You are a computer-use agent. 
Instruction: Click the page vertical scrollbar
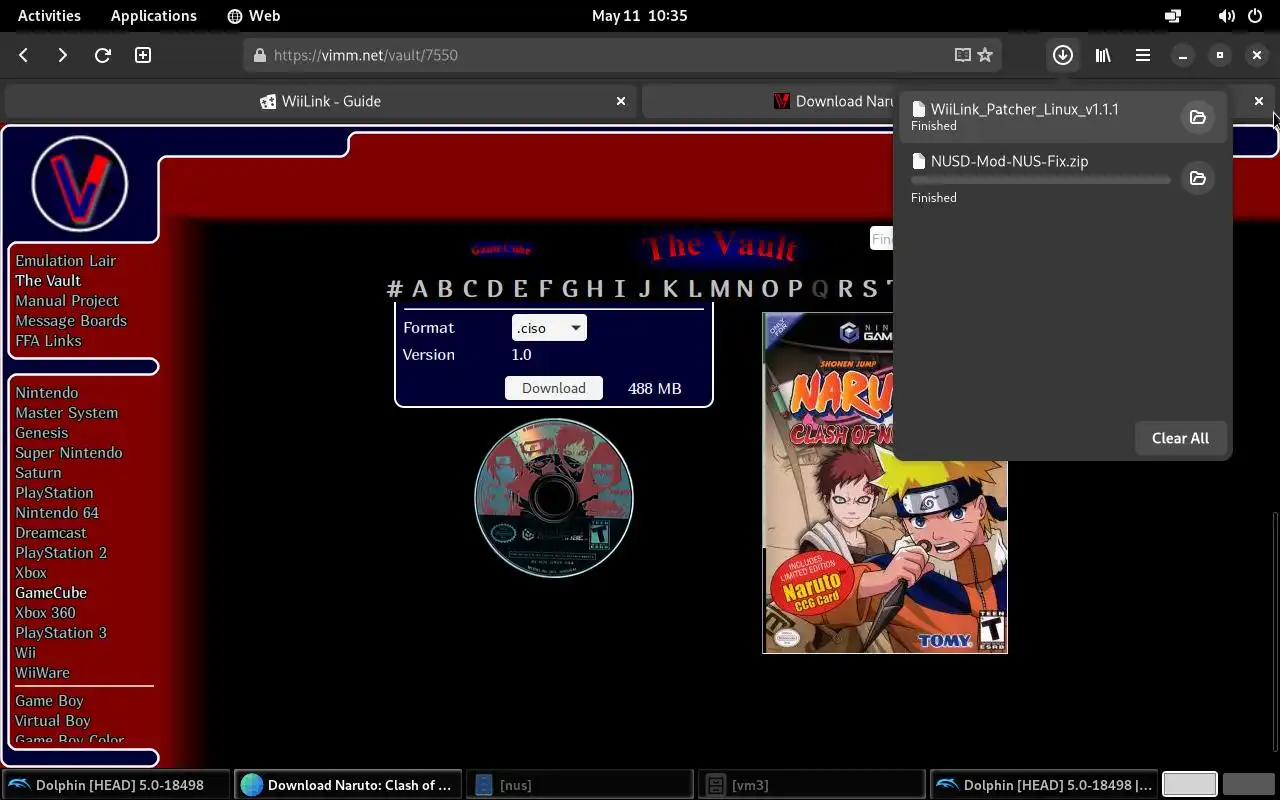[1275, 633]
